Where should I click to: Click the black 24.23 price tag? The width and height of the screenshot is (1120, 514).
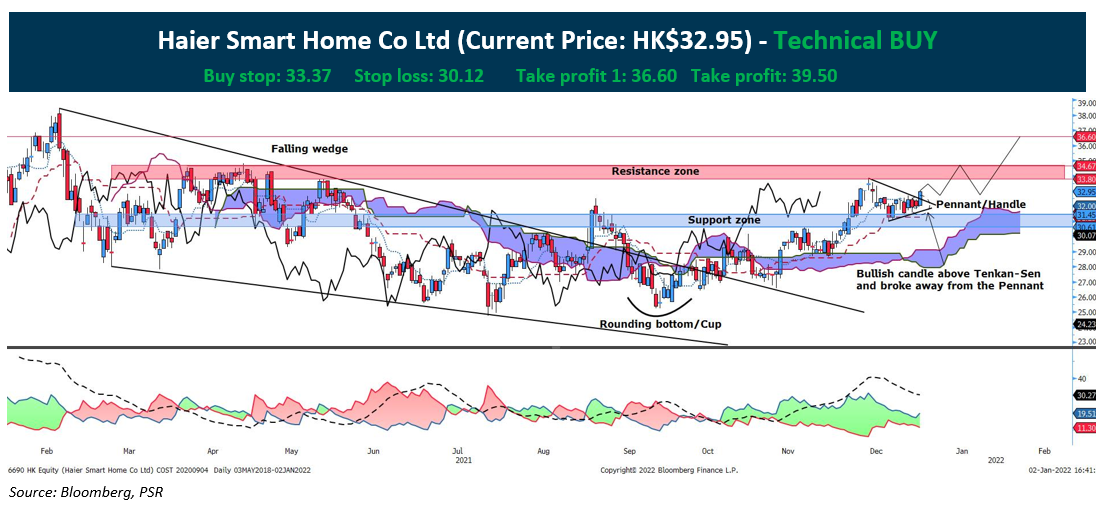click(x=1086, y=324)
